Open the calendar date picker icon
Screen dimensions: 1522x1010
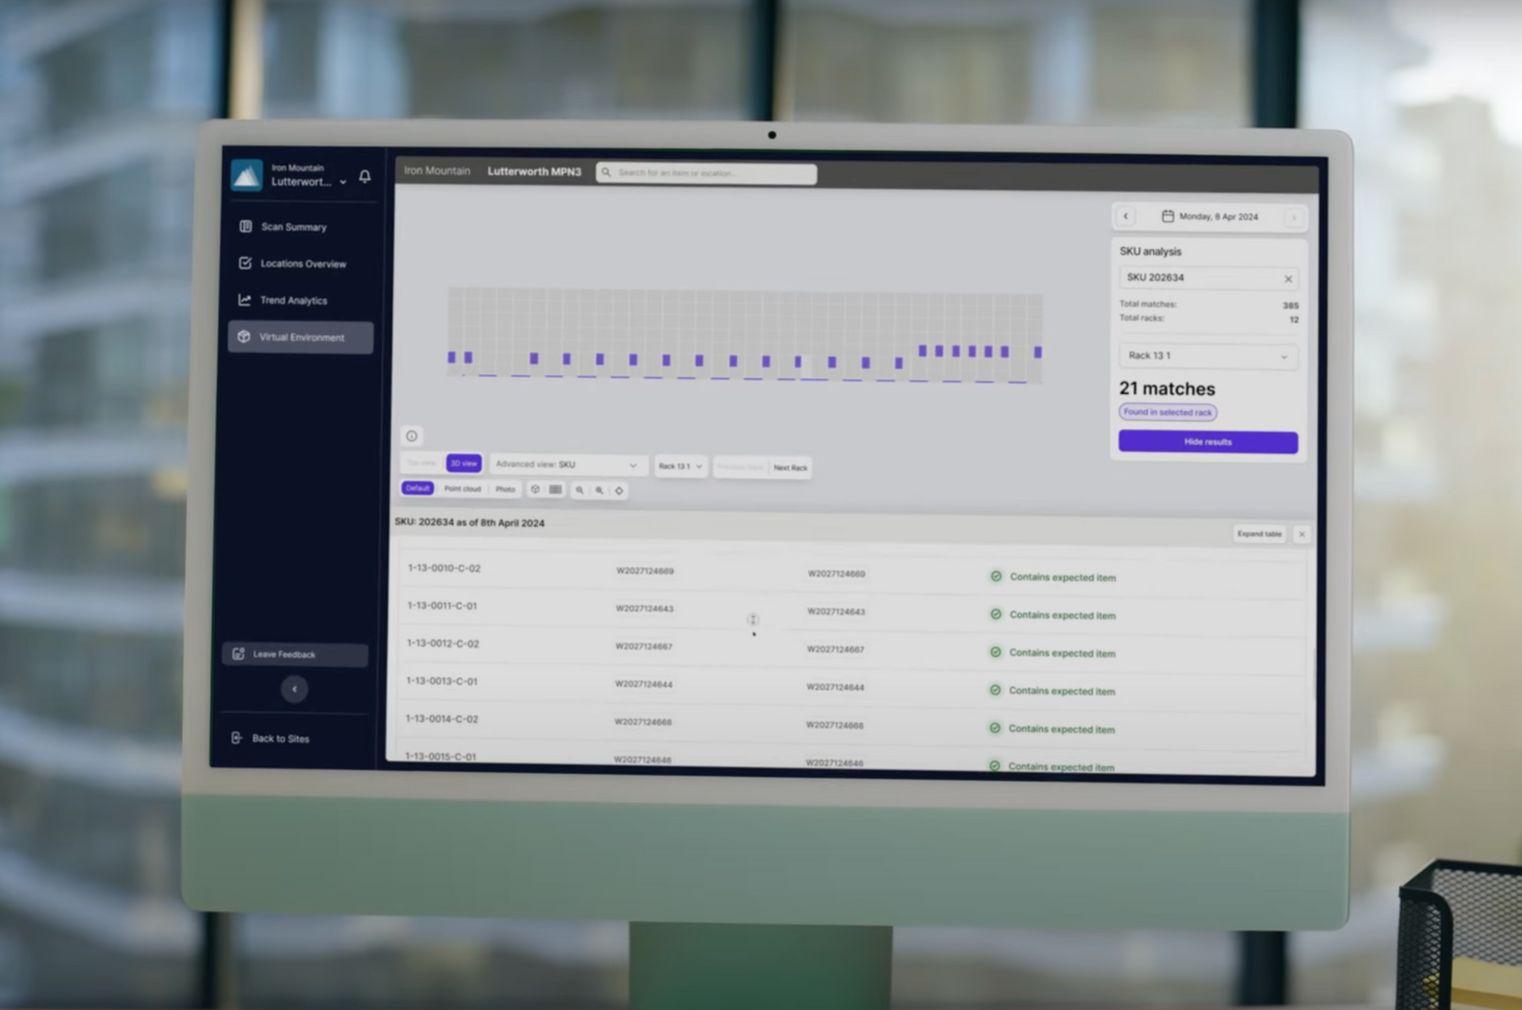click(x=1167, y=216)
